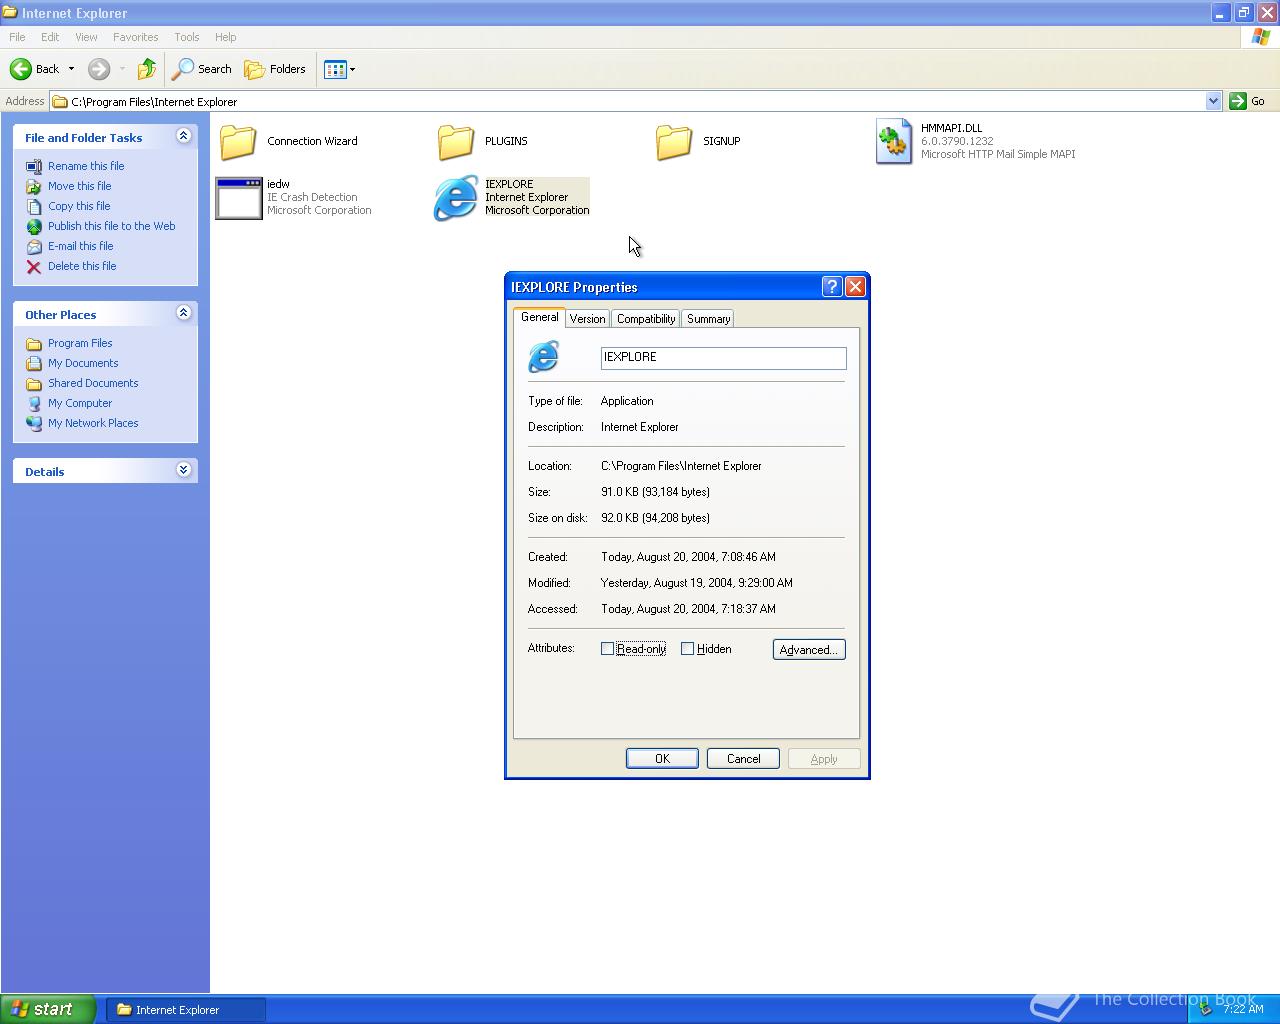Switch to the General tab
The image size is (1280, 1024).
pyautogui.click(x=539, y=317)
